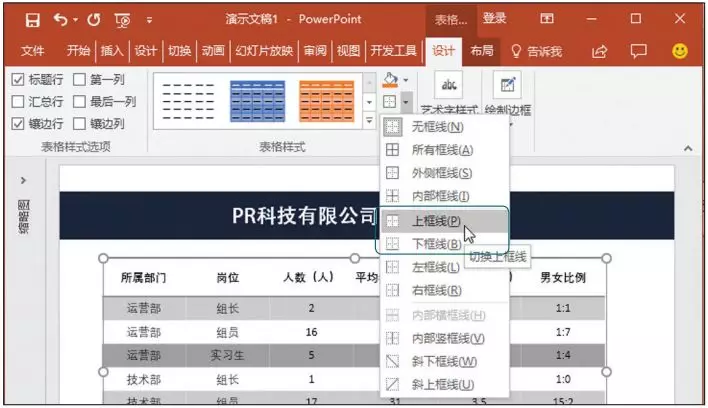Select the orange table style thumbnail
Screen dimensions: 708x408
point(326,102)
